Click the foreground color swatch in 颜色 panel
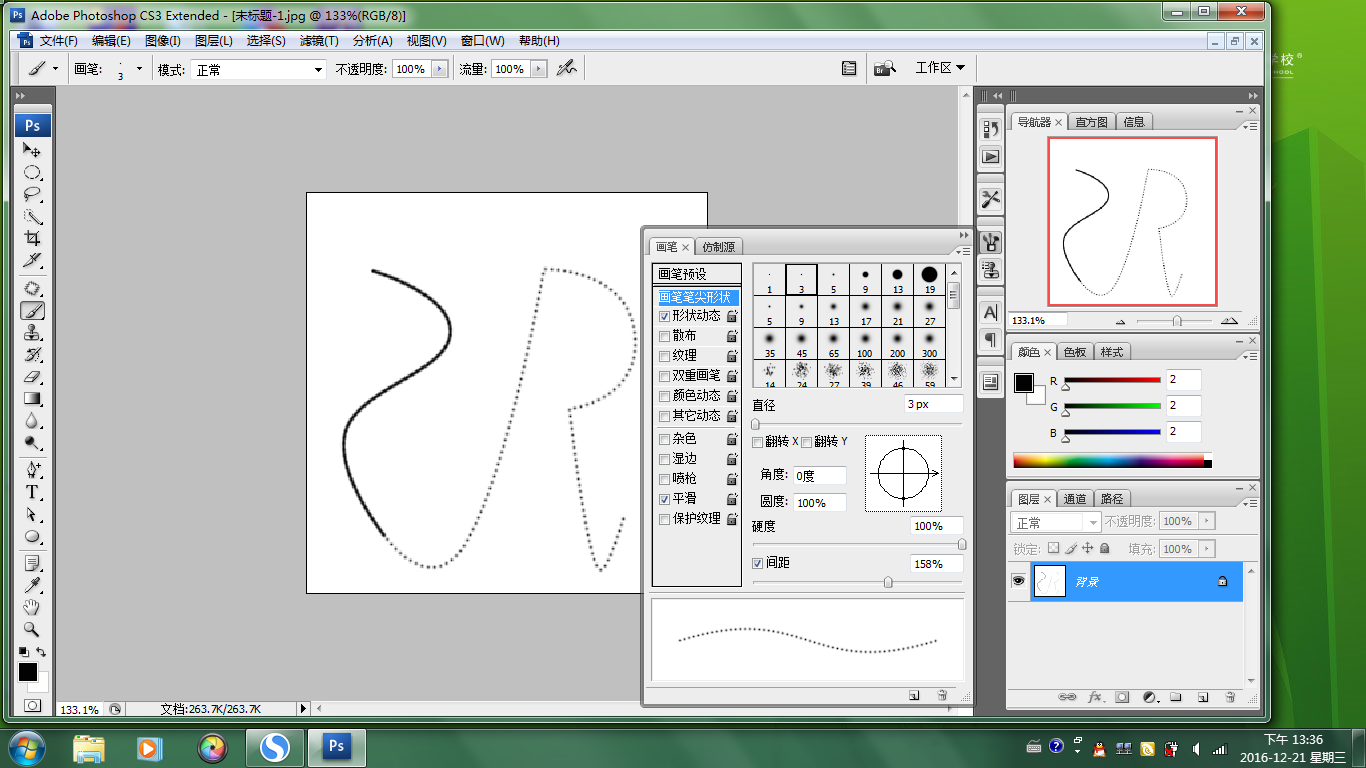This screenshot has width=1366, height=768. point(1024,383)
